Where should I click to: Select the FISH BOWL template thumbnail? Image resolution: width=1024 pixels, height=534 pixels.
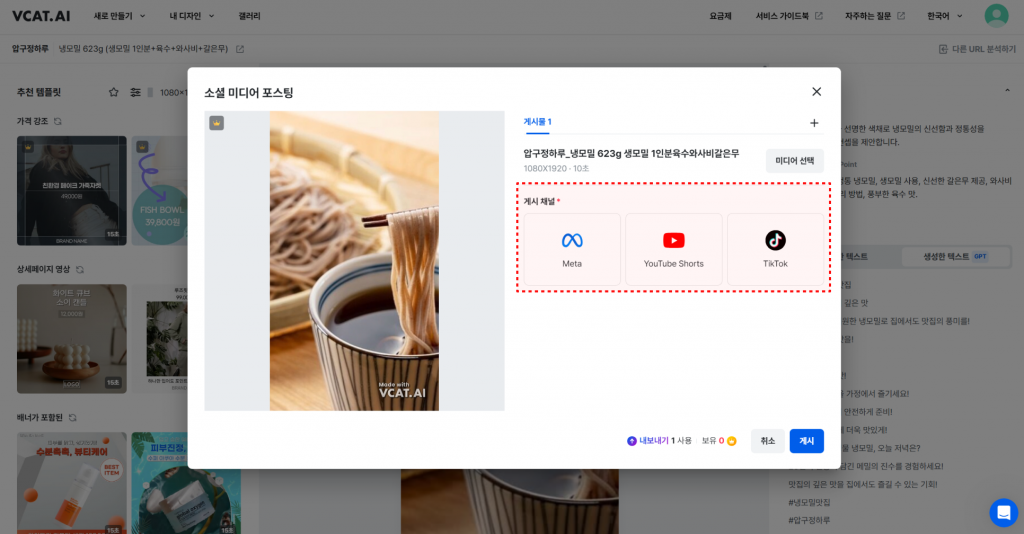coord(159,191)
